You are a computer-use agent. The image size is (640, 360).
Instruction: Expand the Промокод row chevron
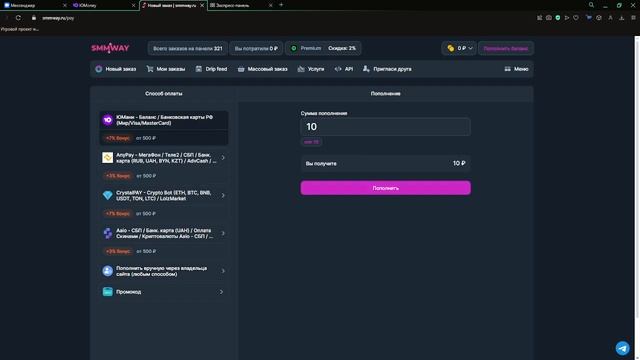(x=221, y=292)
